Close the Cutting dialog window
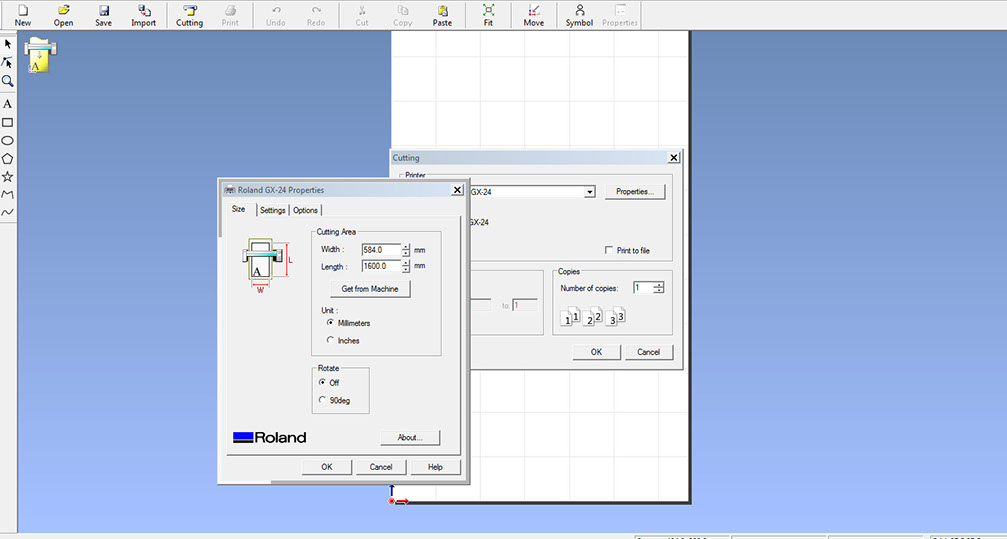Screen dimensions: 1007x539 pyautogui.click(x=674, y=157)
